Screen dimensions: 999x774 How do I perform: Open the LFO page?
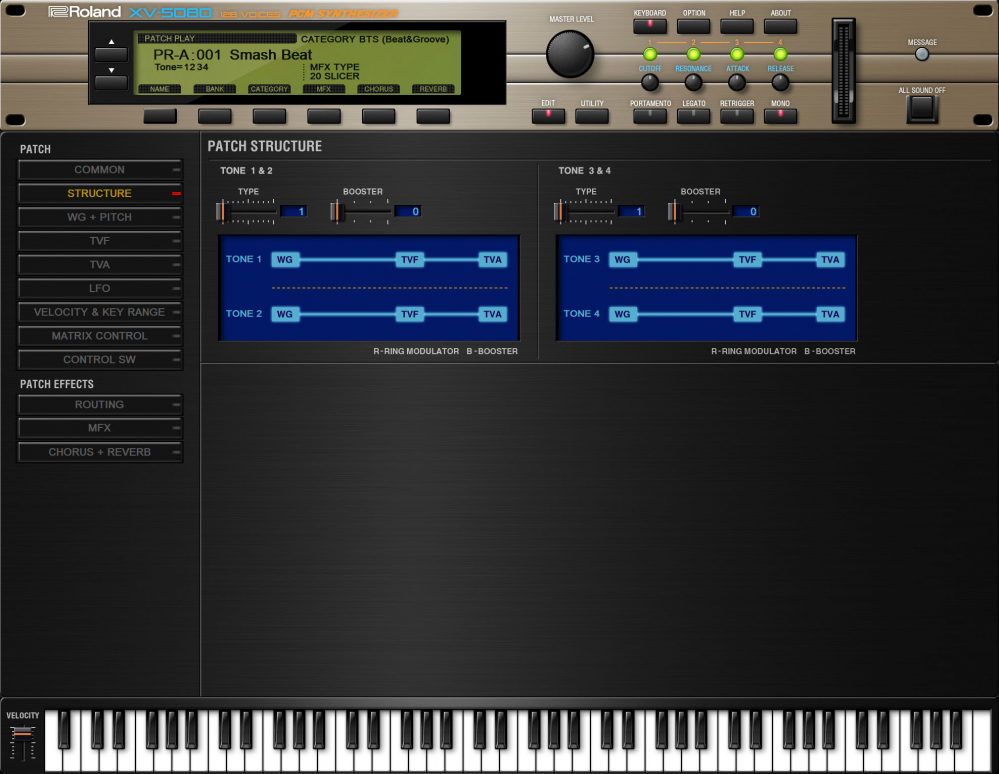tap(100, 288)
